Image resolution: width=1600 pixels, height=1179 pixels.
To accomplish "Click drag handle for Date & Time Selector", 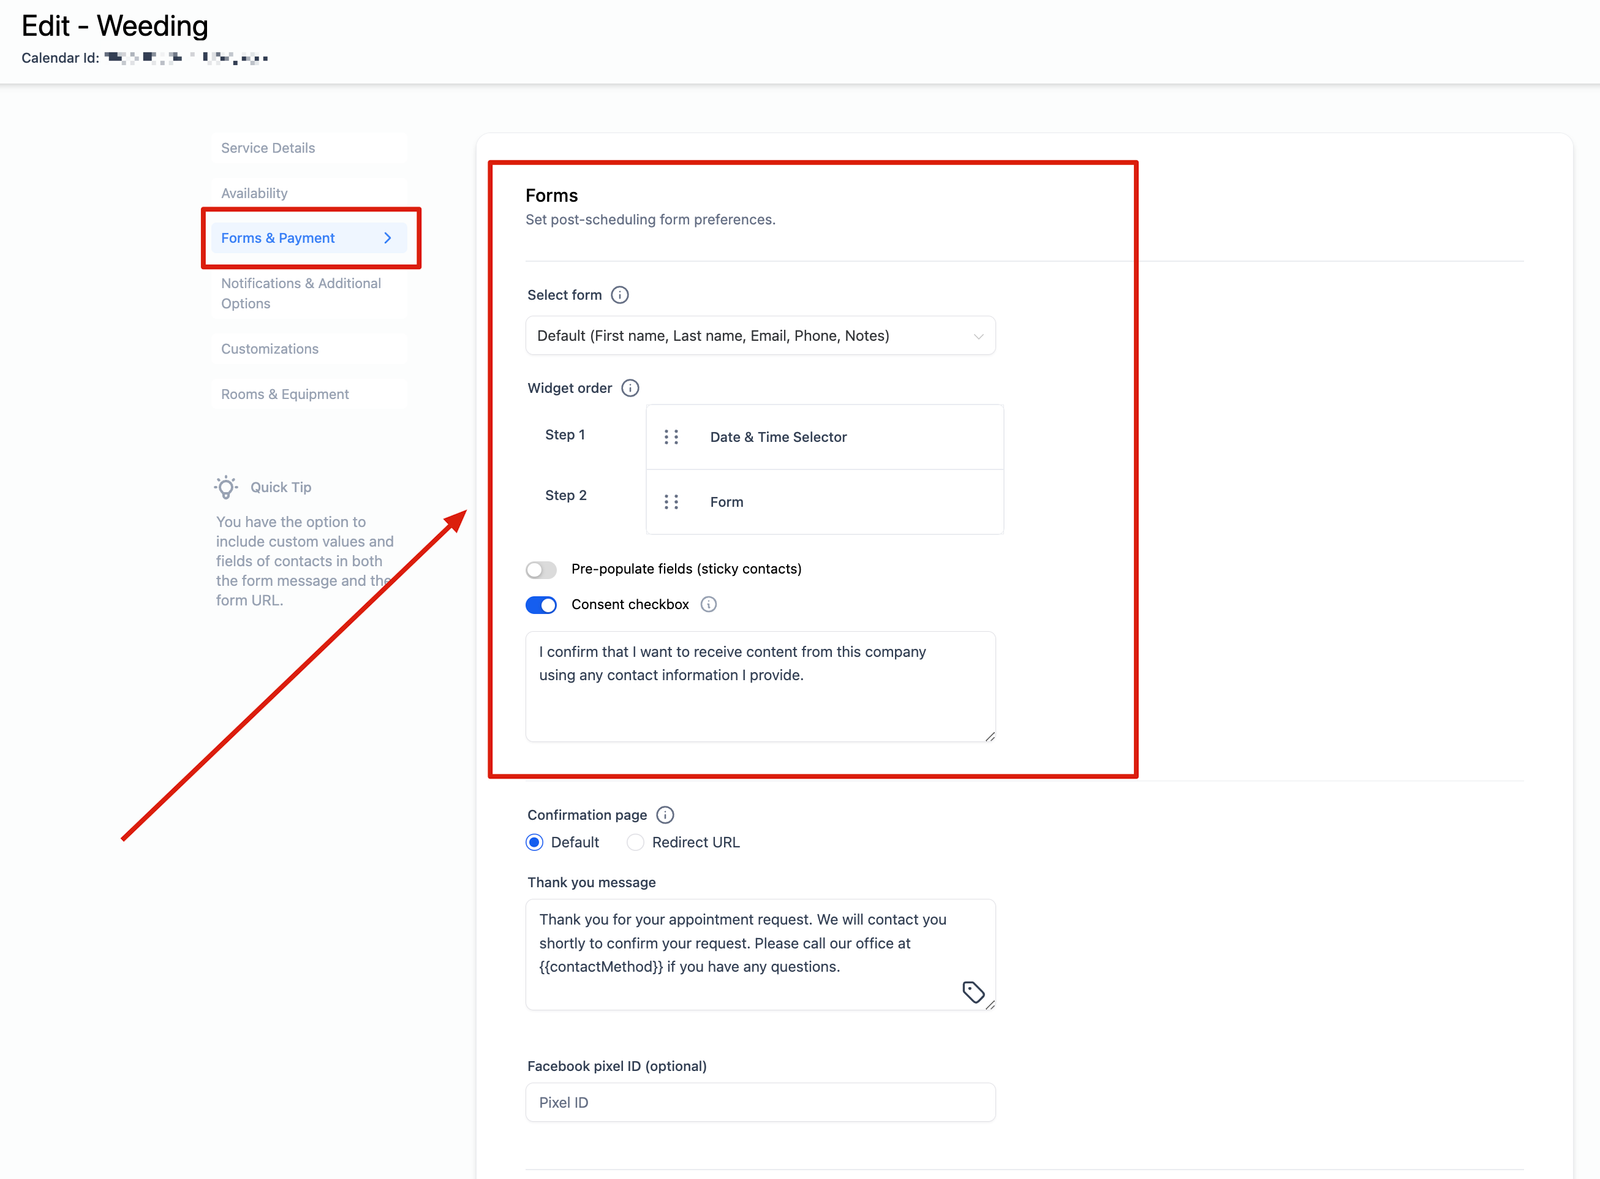I will point(671,437).
